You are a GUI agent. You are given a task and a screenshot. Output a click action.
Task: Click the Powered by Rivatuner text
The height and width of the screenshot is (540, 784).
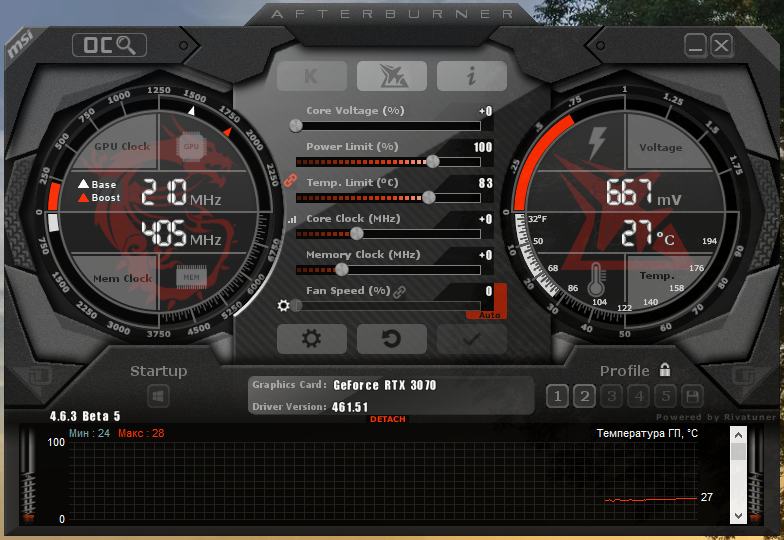[x=716, y=416]
